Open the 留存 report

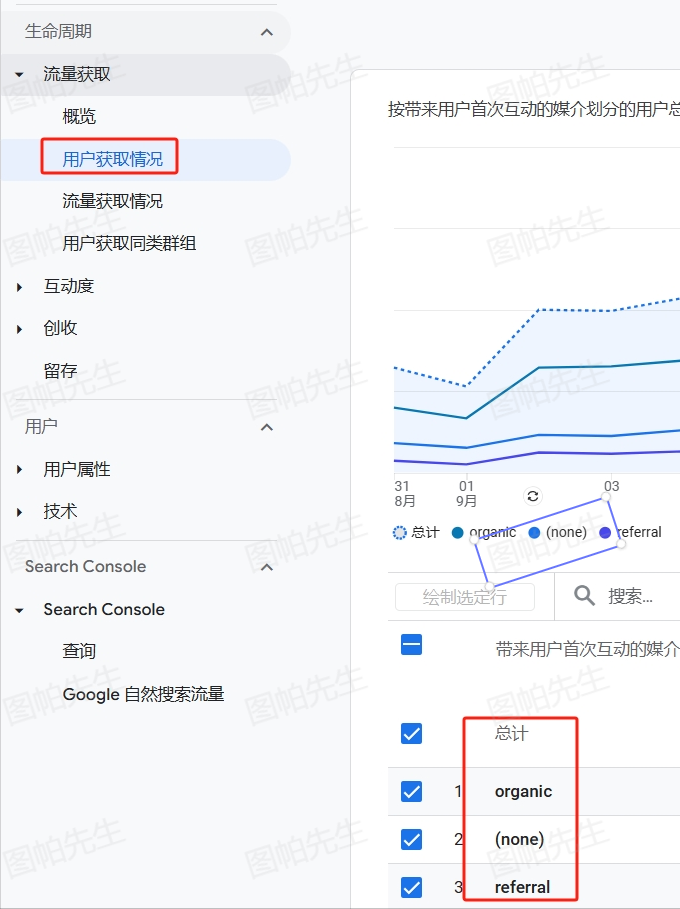(x=60, y=371)
